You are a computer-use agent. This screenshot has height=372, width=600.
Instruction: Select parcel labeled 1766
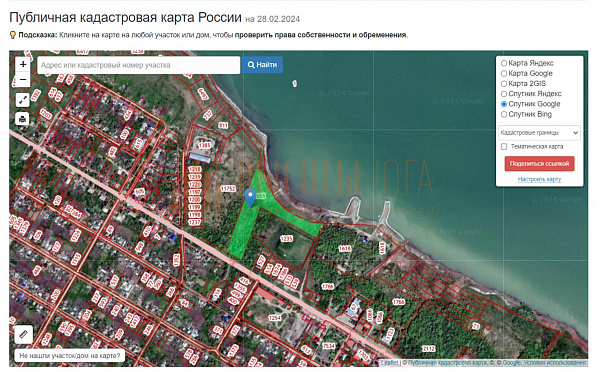click(327, 286)
